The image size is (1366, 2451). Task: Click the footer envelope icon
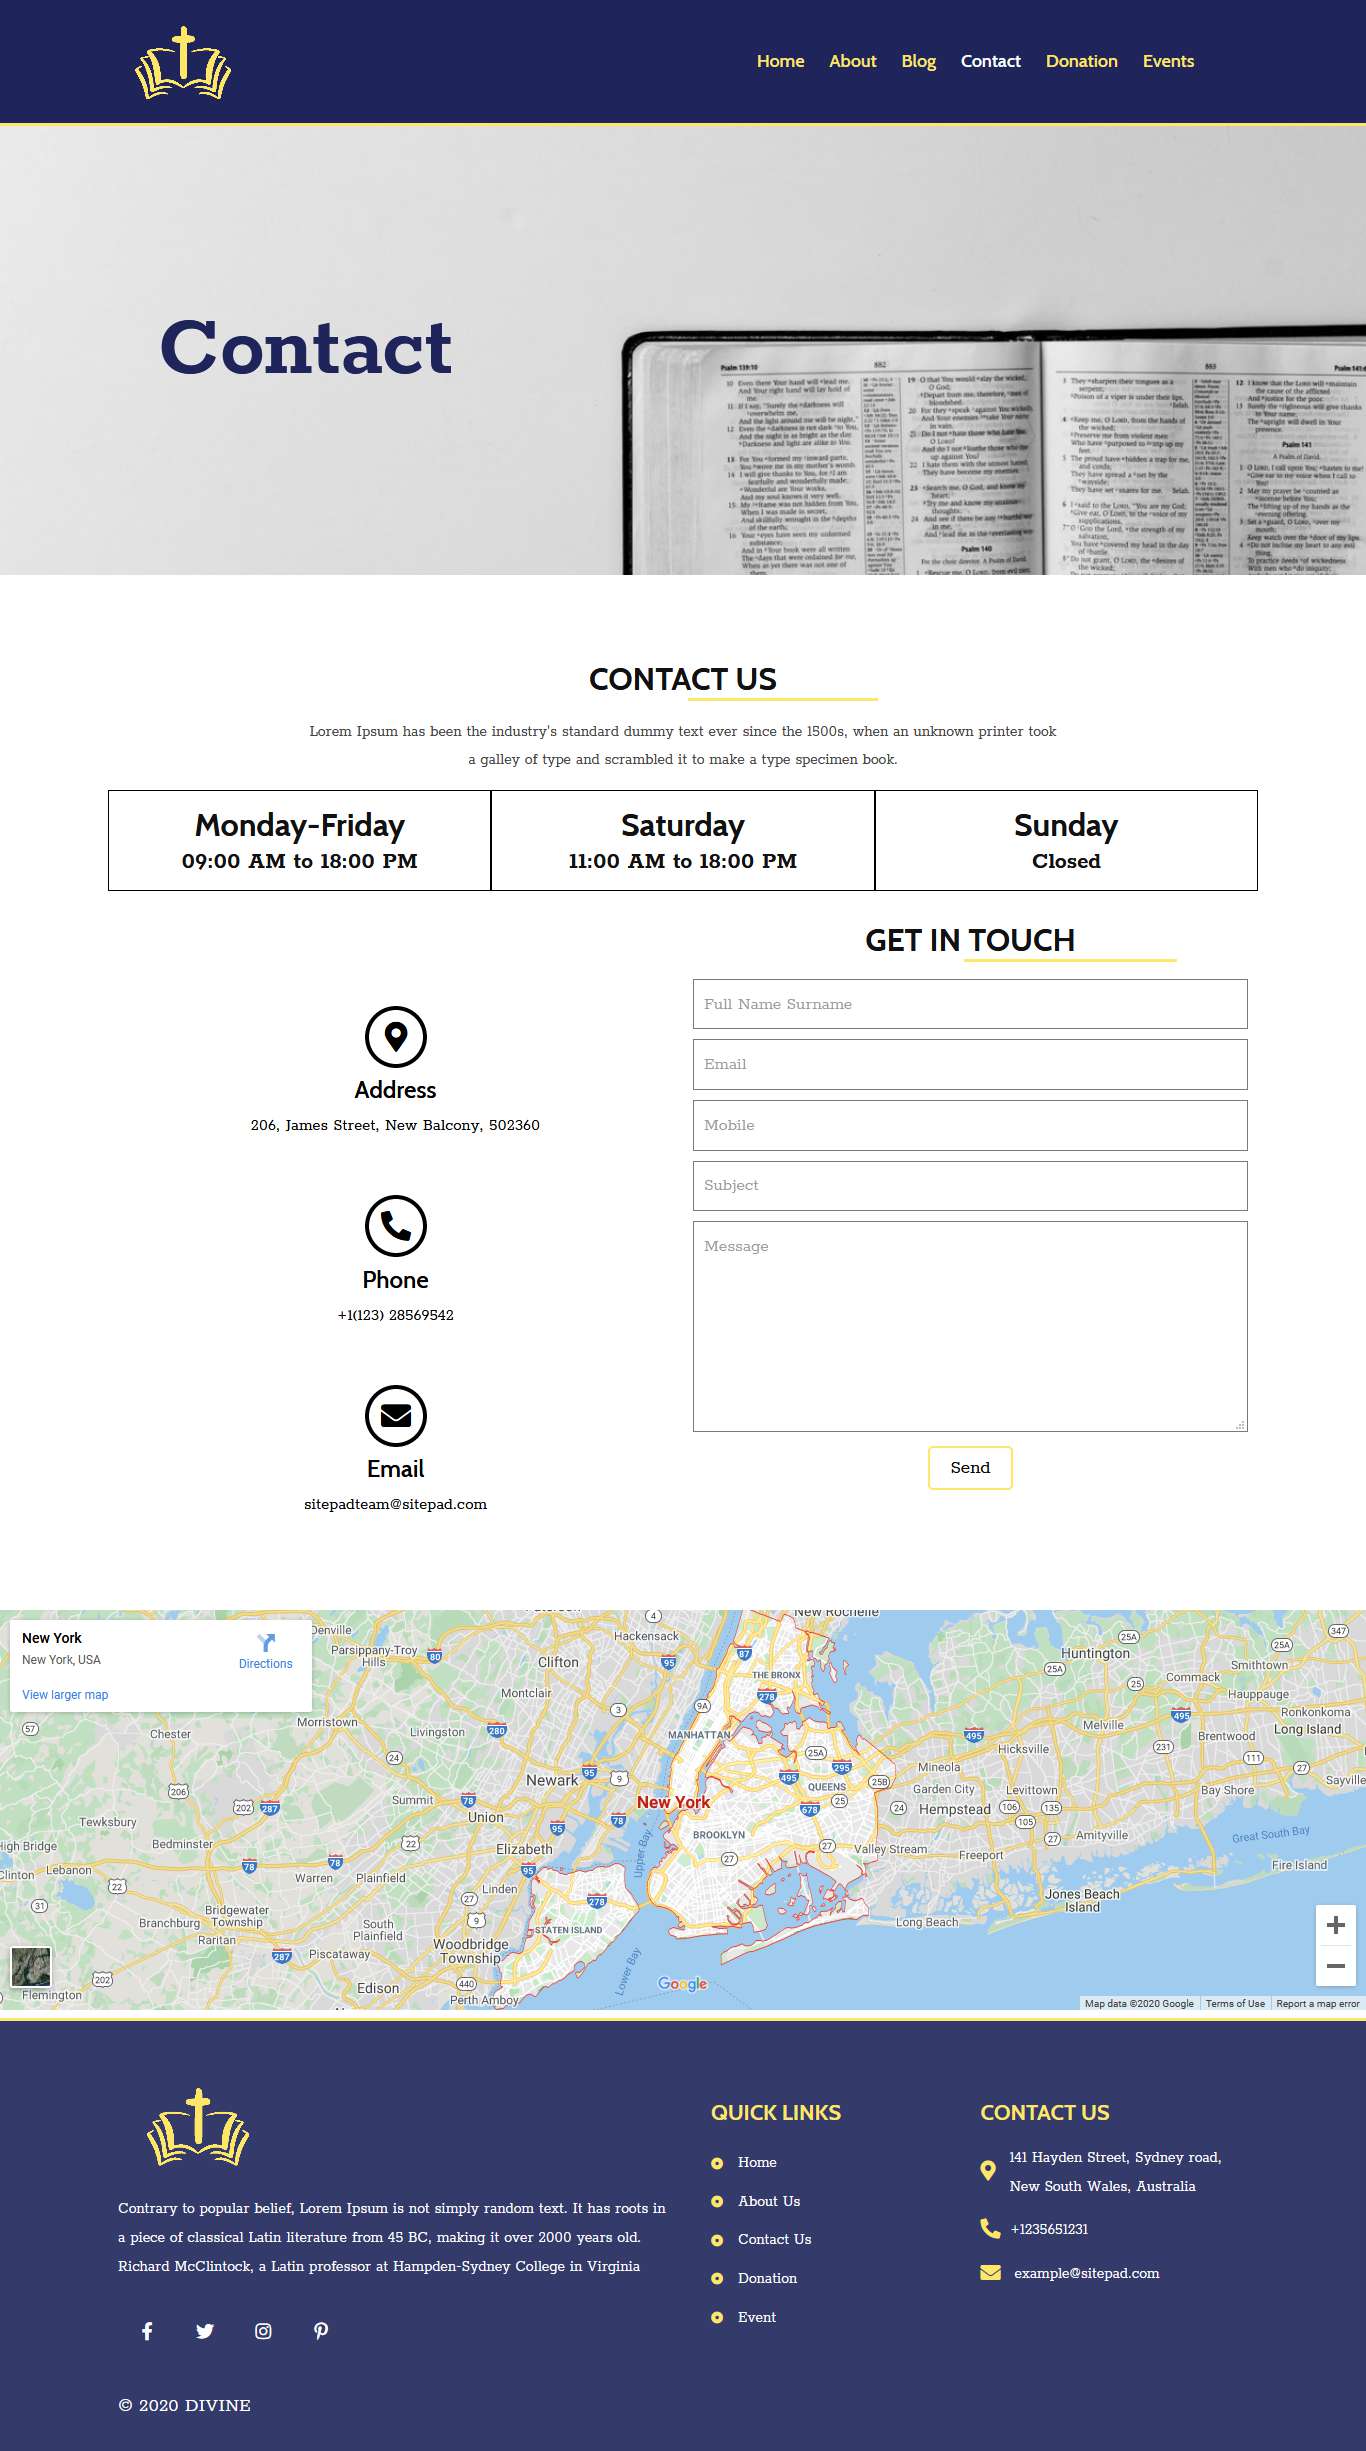point(990,2273)
